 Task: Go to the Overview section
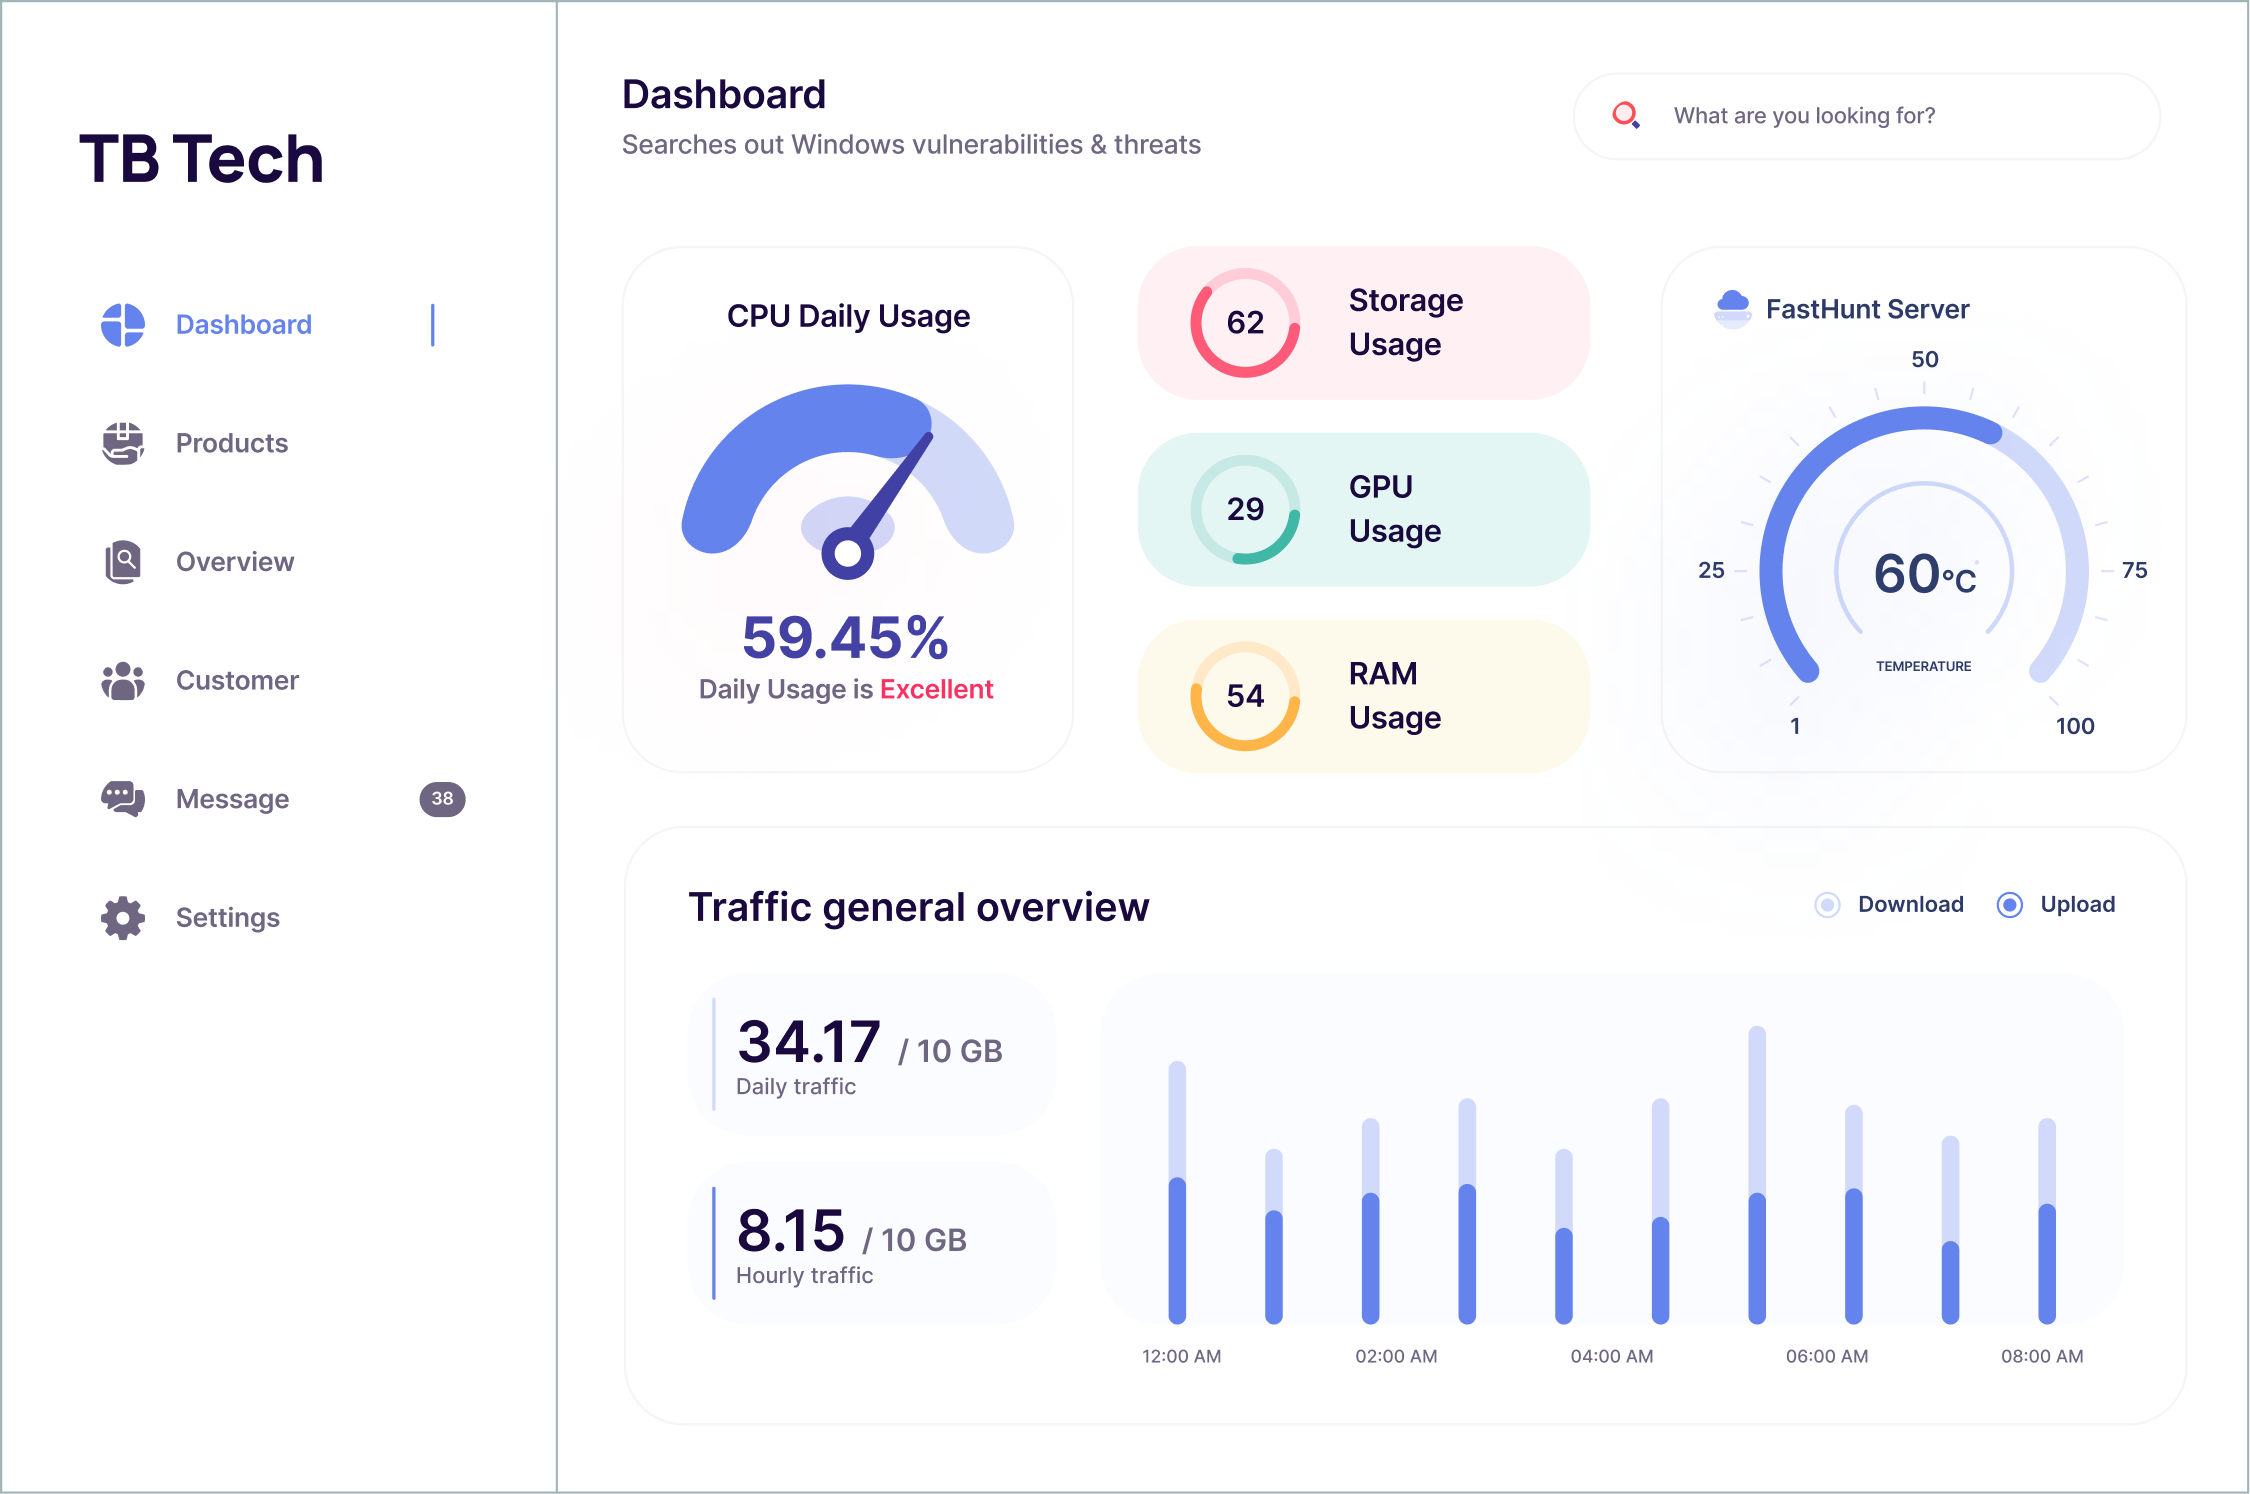tap(235, 562)
